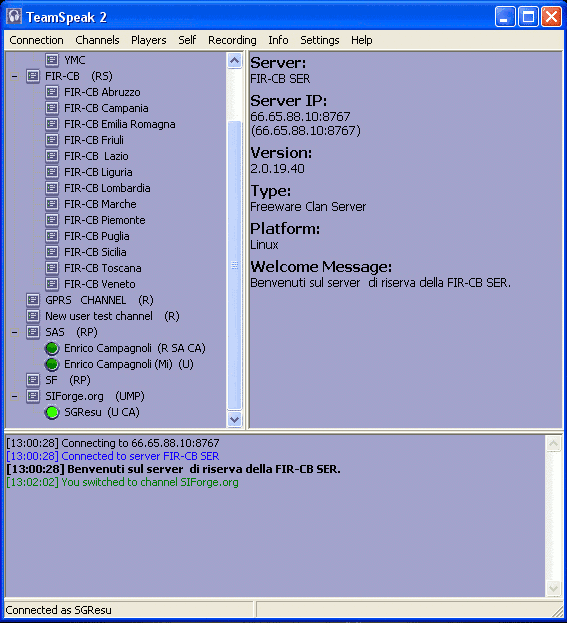Click the Linux platform value

[264, 245]
